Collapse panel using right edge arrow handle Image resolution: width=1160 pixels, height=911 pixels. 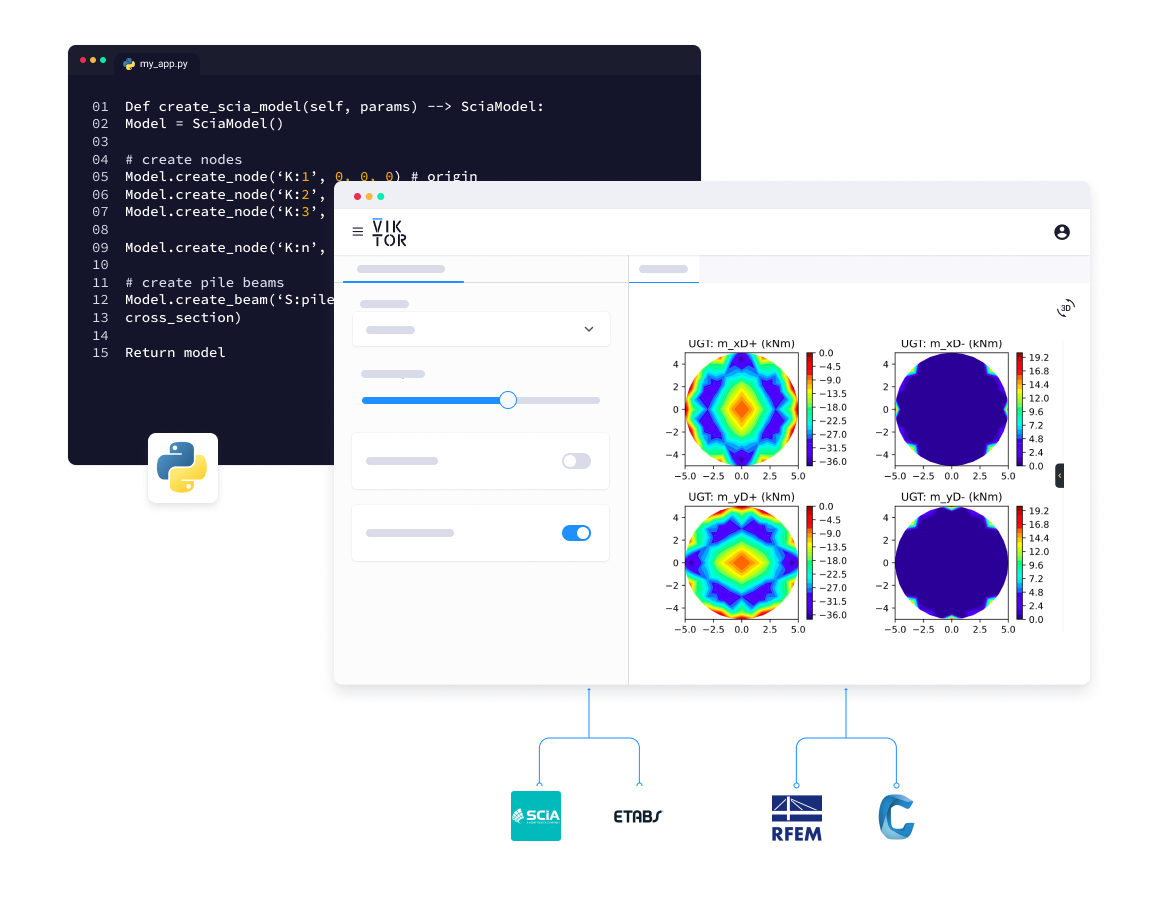[x=1059, y=476]
